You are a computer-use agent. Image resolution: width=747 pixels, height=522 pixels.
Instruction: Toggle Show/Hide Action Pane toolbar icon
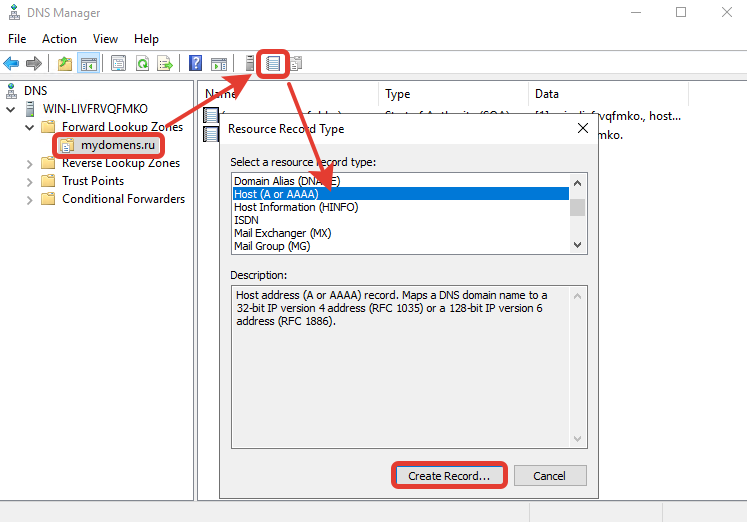pos(219,63)
